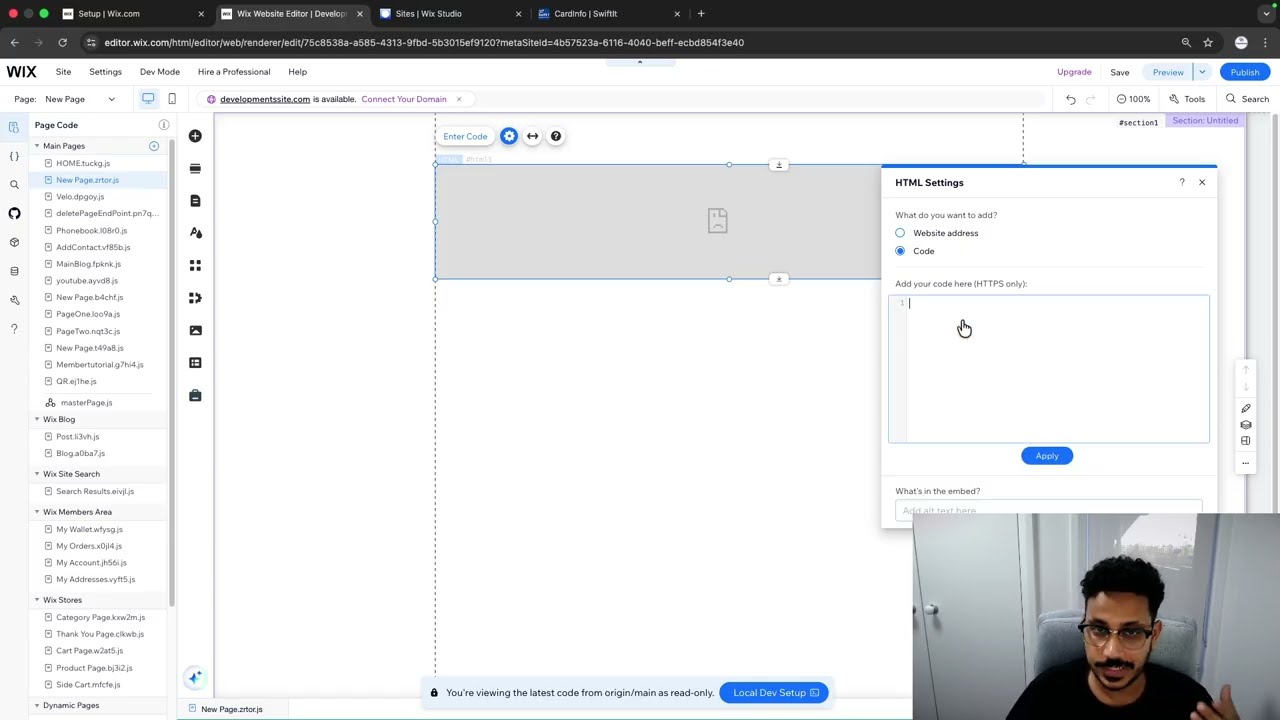Dismiss the domain availability banner
The width and height of the screenshot is (1280, 720).
[x=459, y=99]
